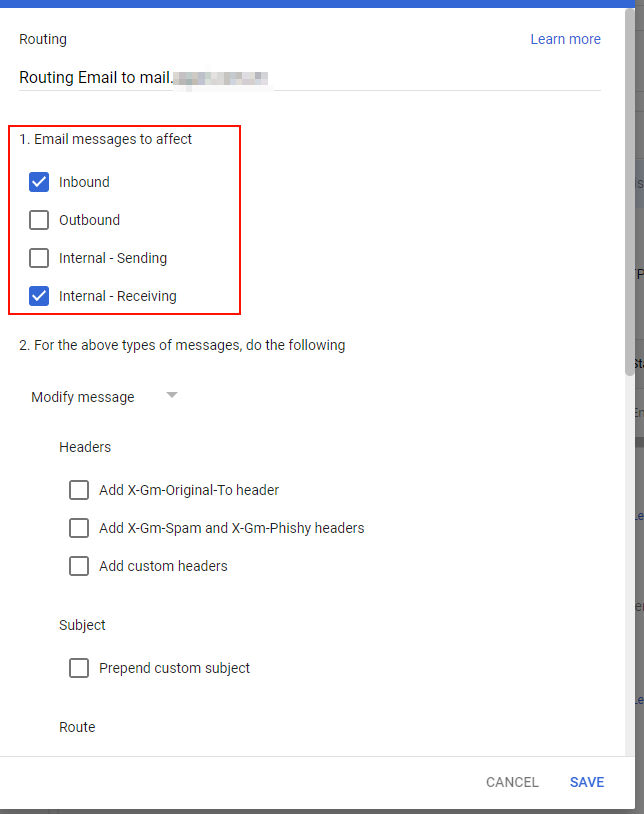Click the Subject section label
The width and height of the screenshot is (644, 814).
[x=82, y=625]
